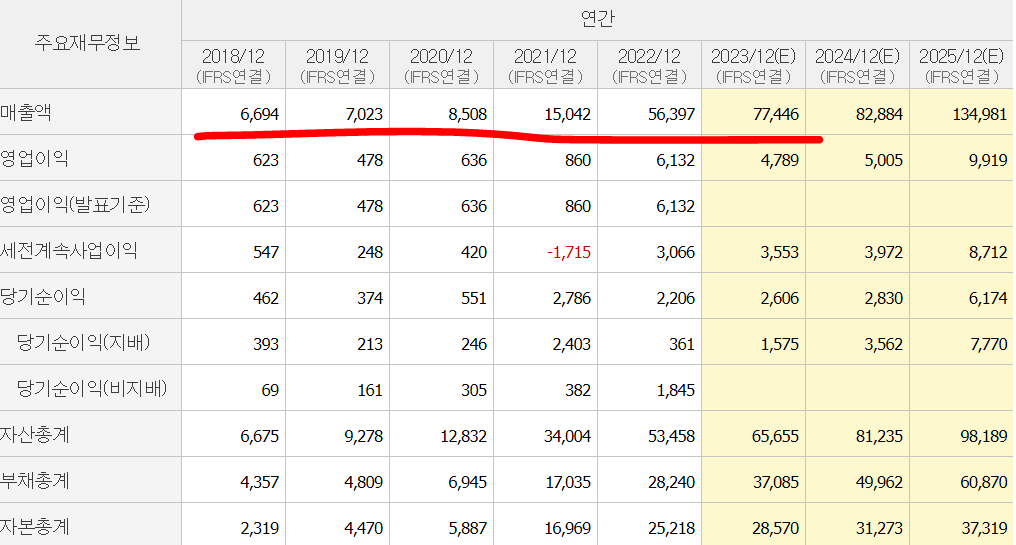The image size is (1016, 545).
Task: Select total assets value 6,675
Action: point(259,436)
